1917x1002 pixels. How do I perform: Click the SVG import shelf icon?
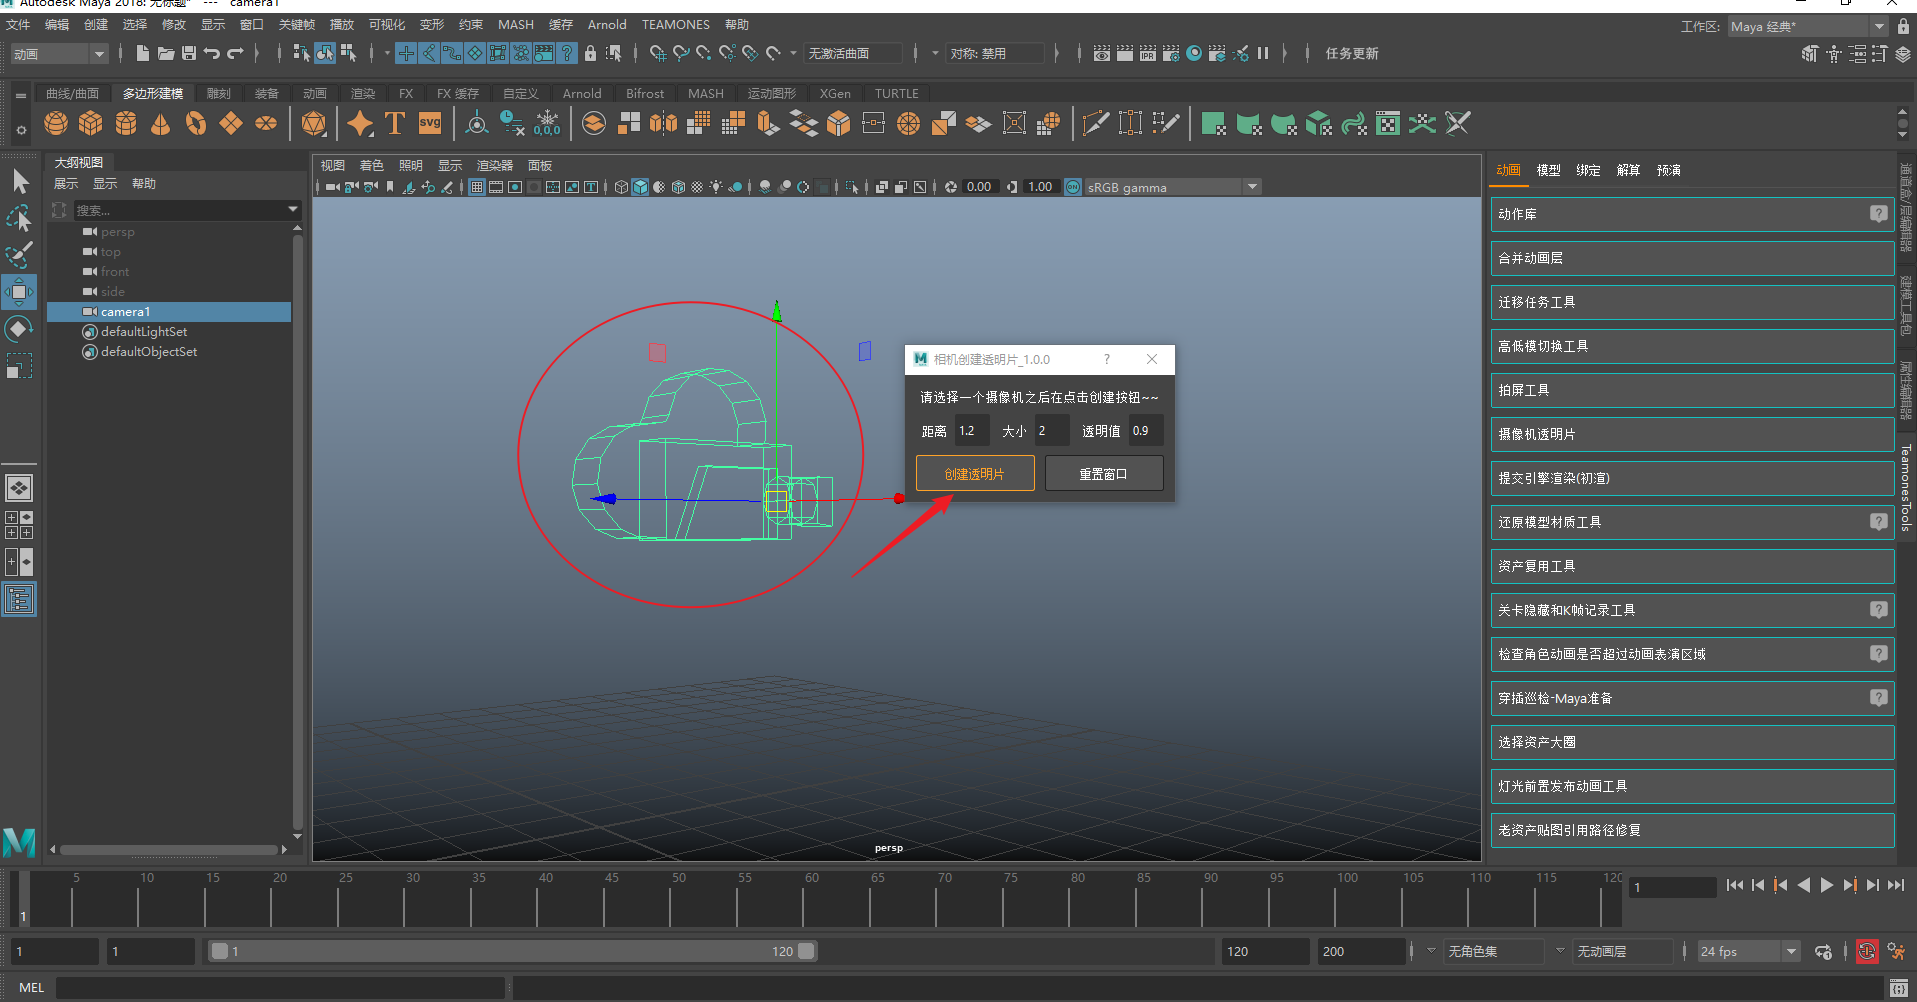(x=430, y=123)
